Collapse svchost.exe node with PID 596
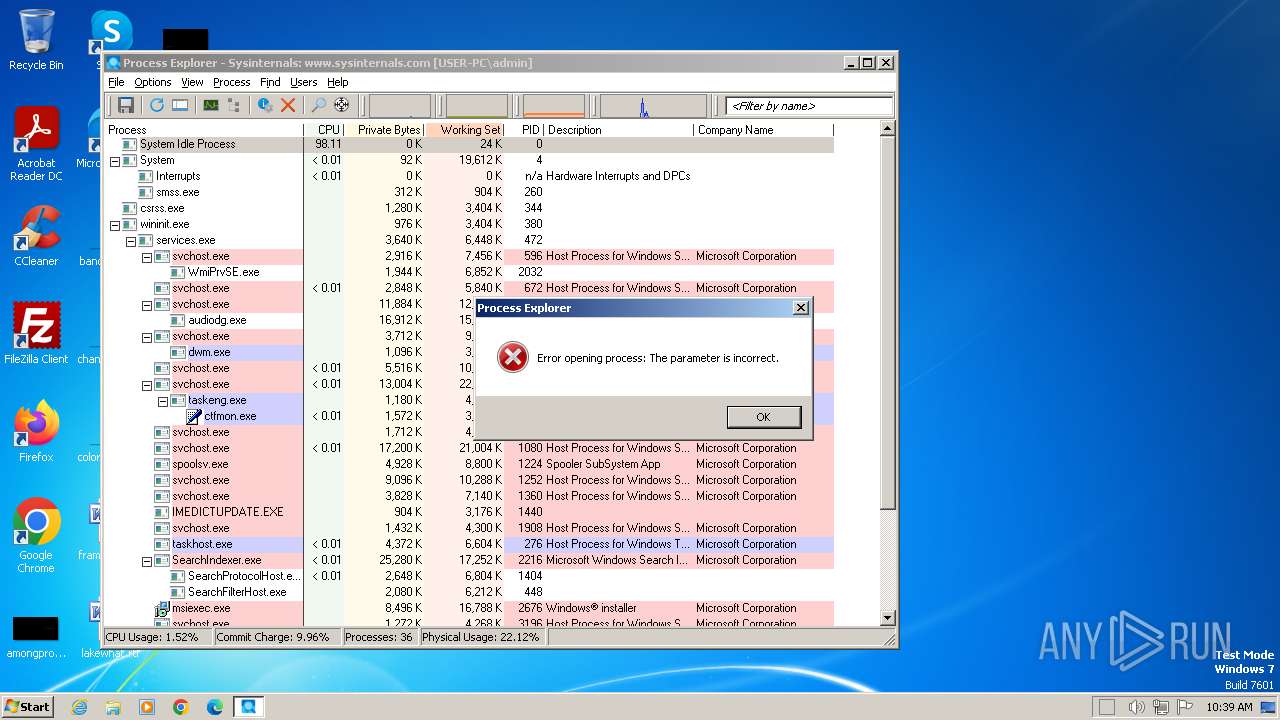 146,256
